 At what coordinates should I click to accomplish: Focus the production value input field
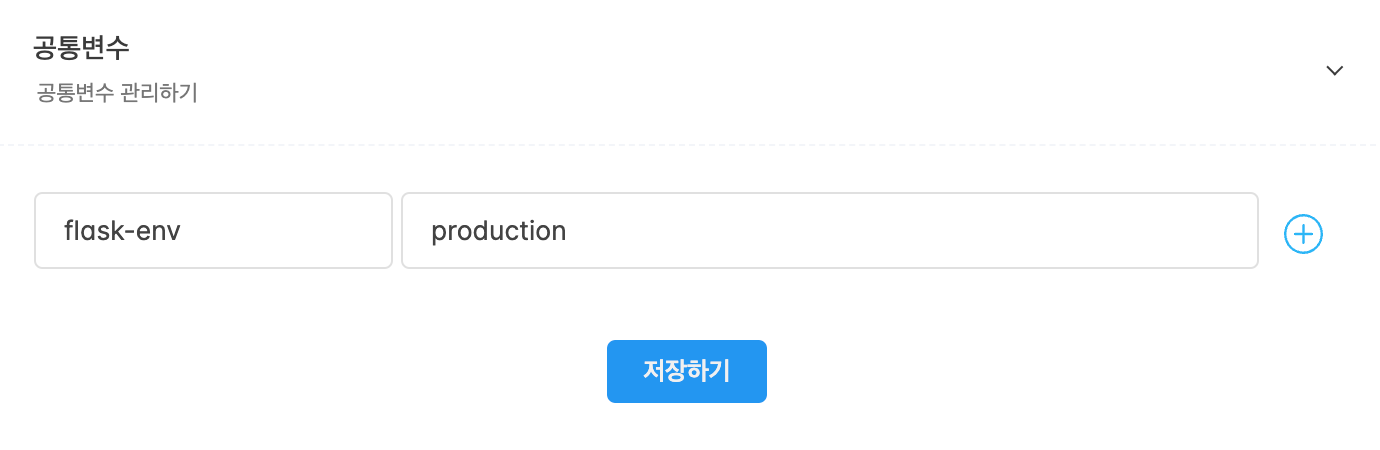point(829,231)
